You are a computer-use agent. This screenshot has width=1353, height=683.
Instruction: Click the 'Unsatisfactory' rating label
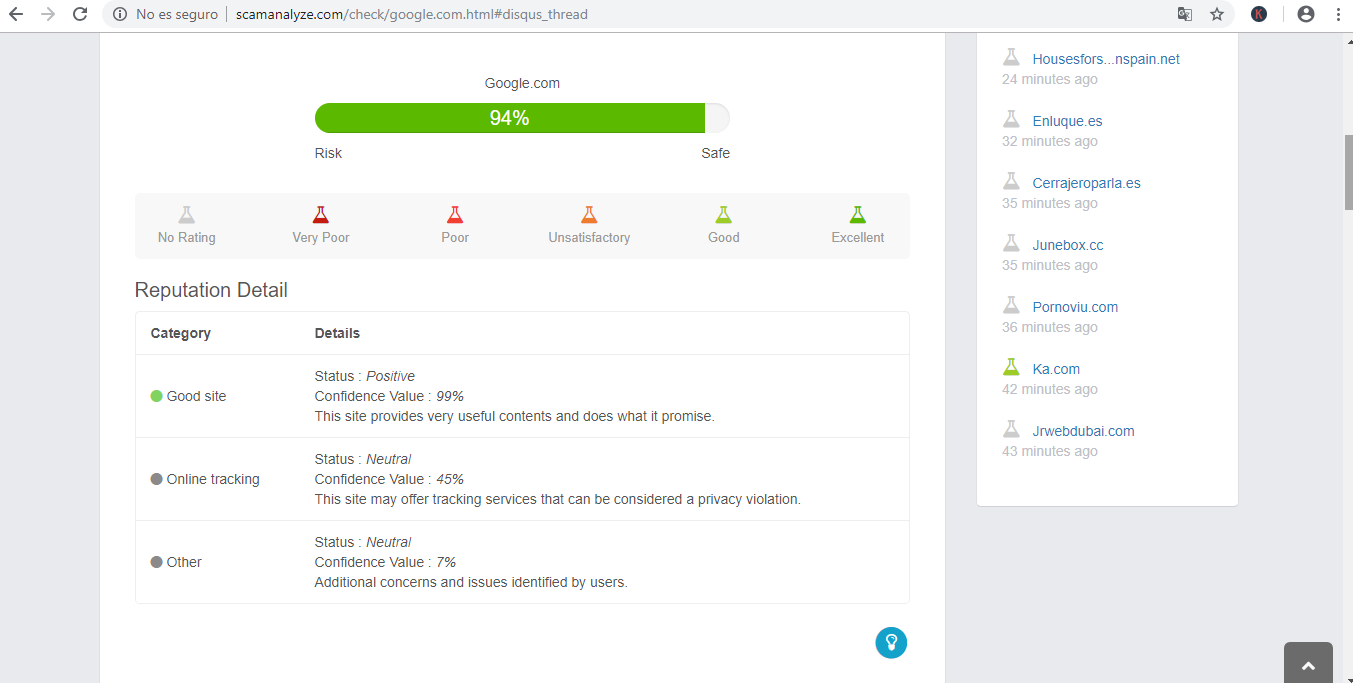(589, 237)
